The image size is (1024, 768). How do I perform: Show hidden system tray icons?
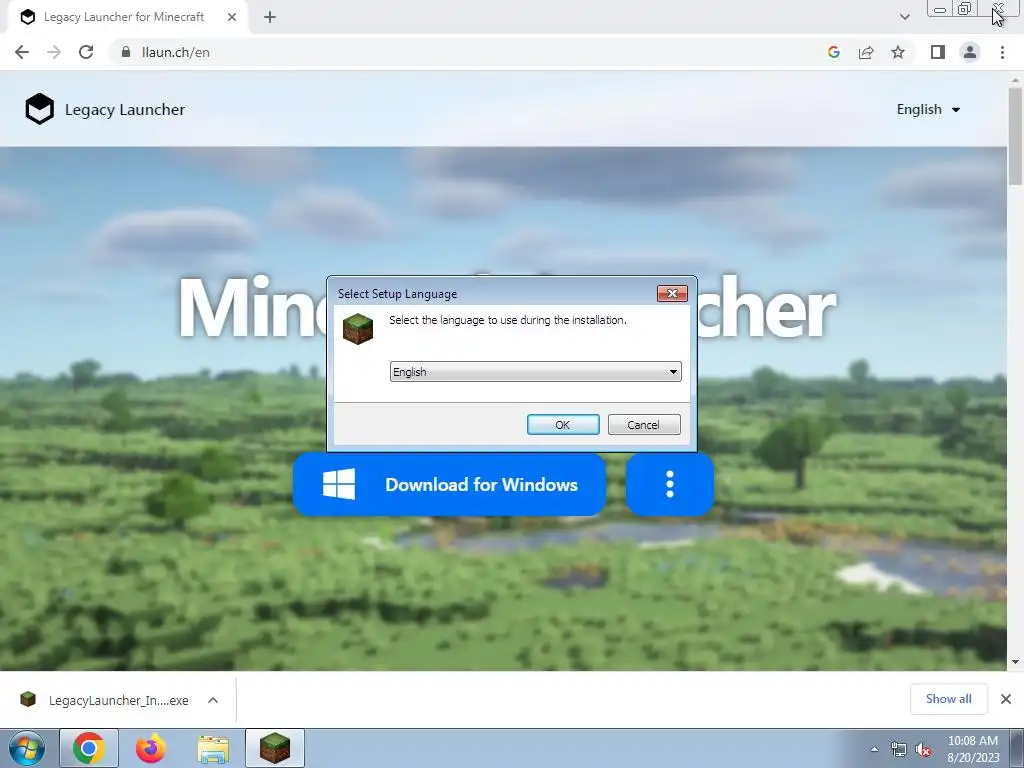click(x=874, y=749)
